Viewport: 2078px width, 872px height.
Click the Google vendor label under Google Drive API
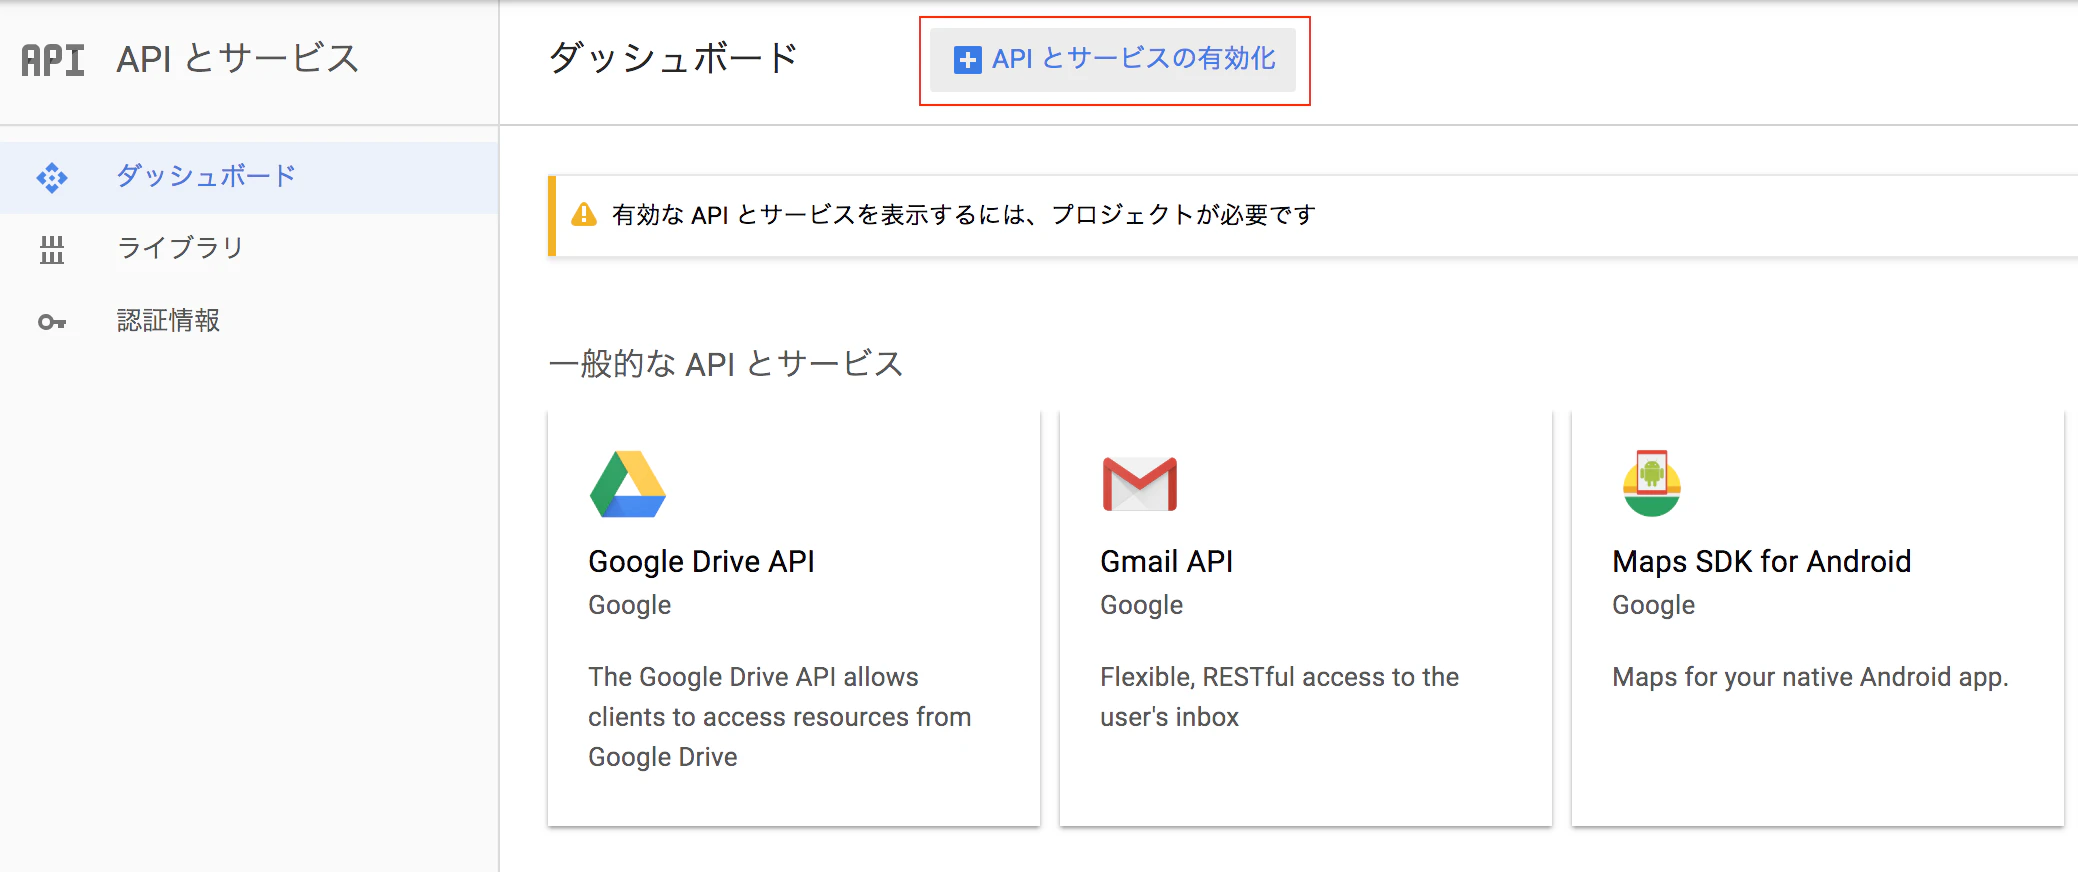629,605
